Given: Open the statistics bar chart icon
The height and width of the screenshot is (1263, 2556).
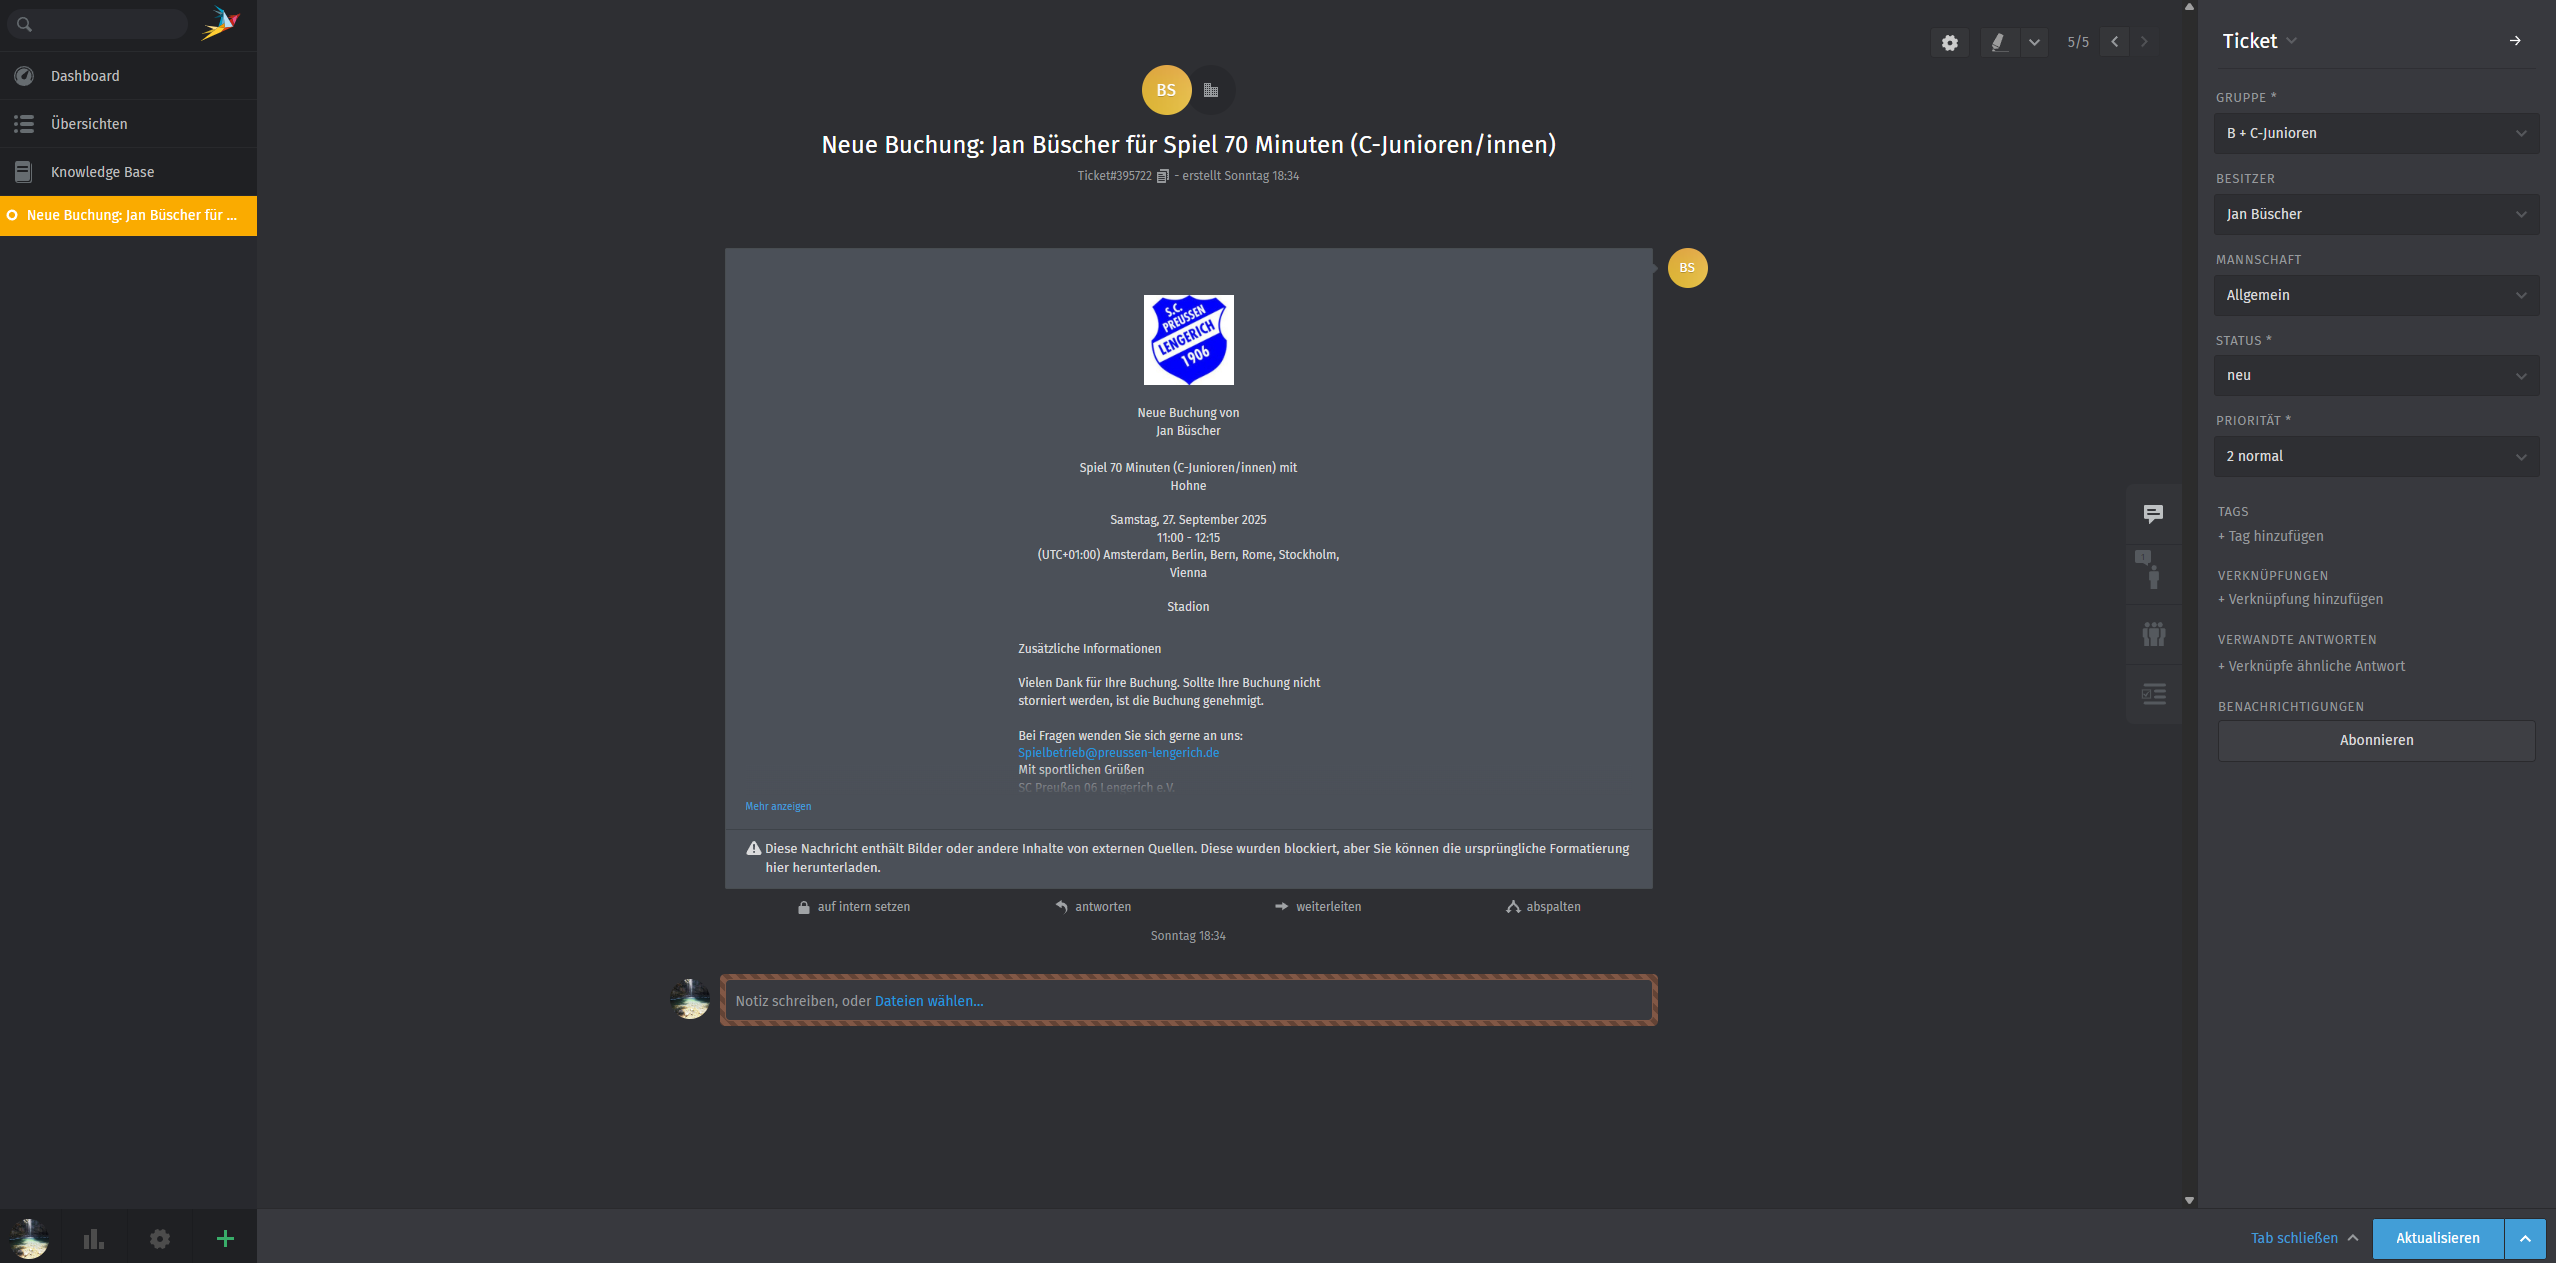Looking at the screenshot, I should [93, 1239].
